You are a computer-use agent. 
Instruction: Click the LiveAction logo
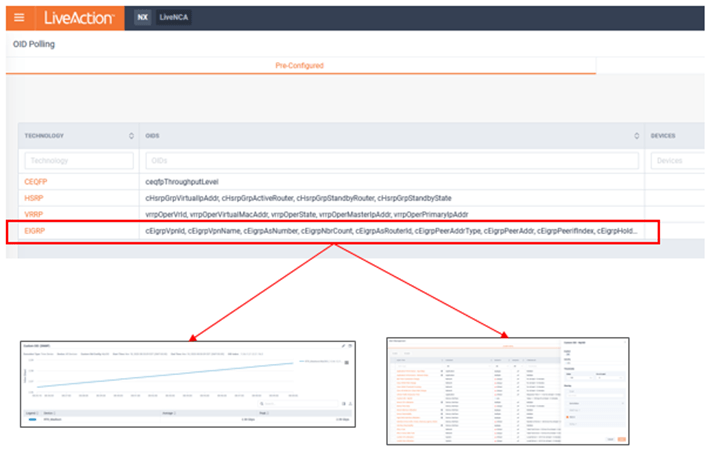pyautogui.click(x=79, y=18)
